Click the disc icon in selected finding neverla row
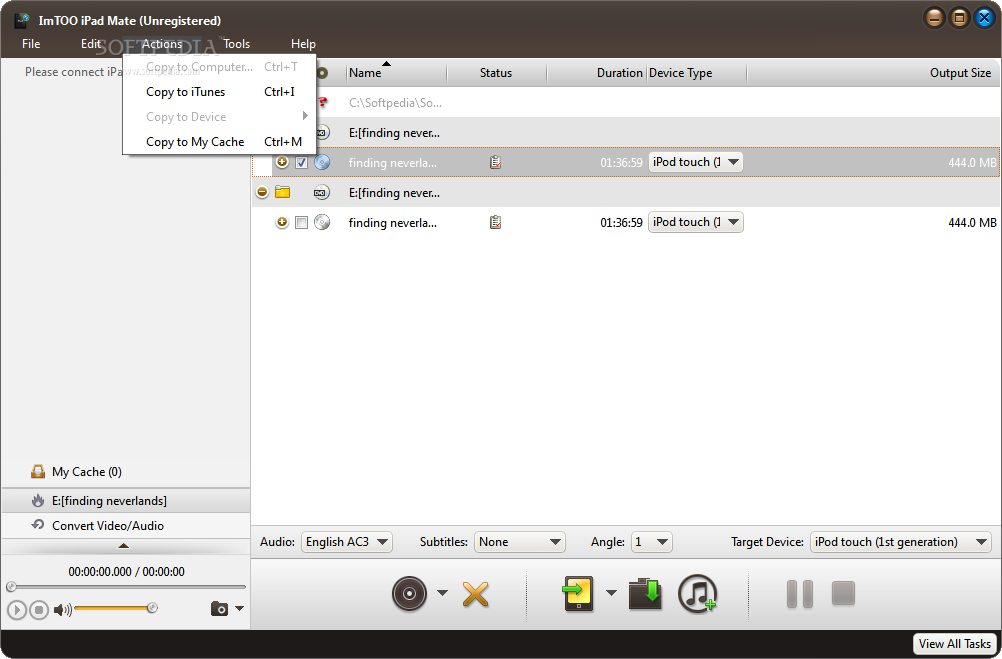Screen dimensions: 1002x659 tap(322, 162)
